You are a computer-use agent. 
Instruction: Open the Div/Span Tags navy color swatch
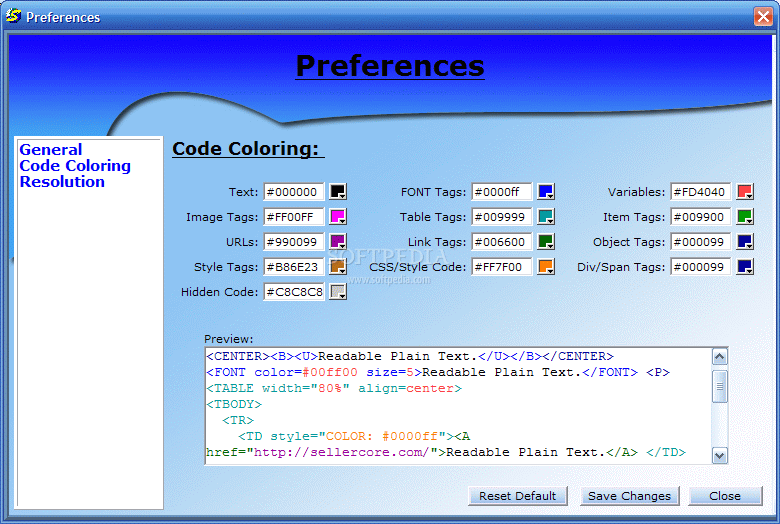click(745, 267)
